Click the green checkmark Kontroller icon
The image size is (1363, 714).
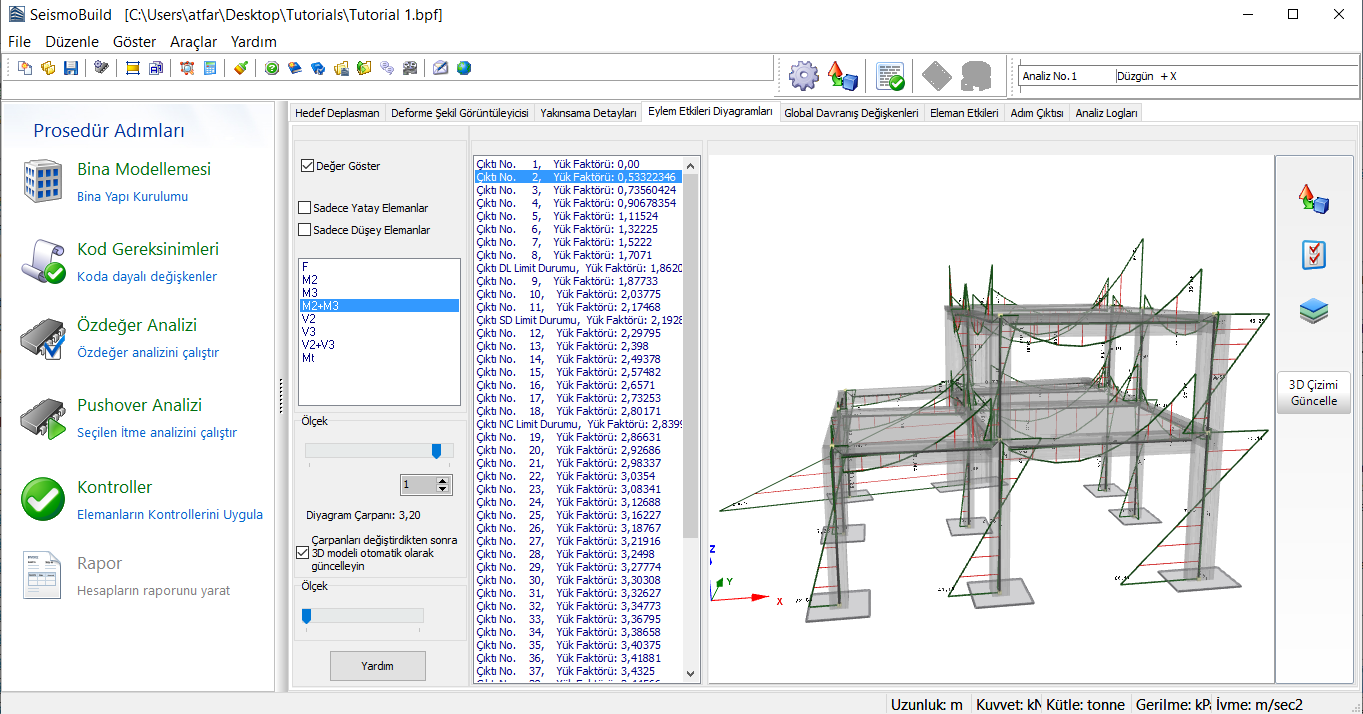coord(43,499)
